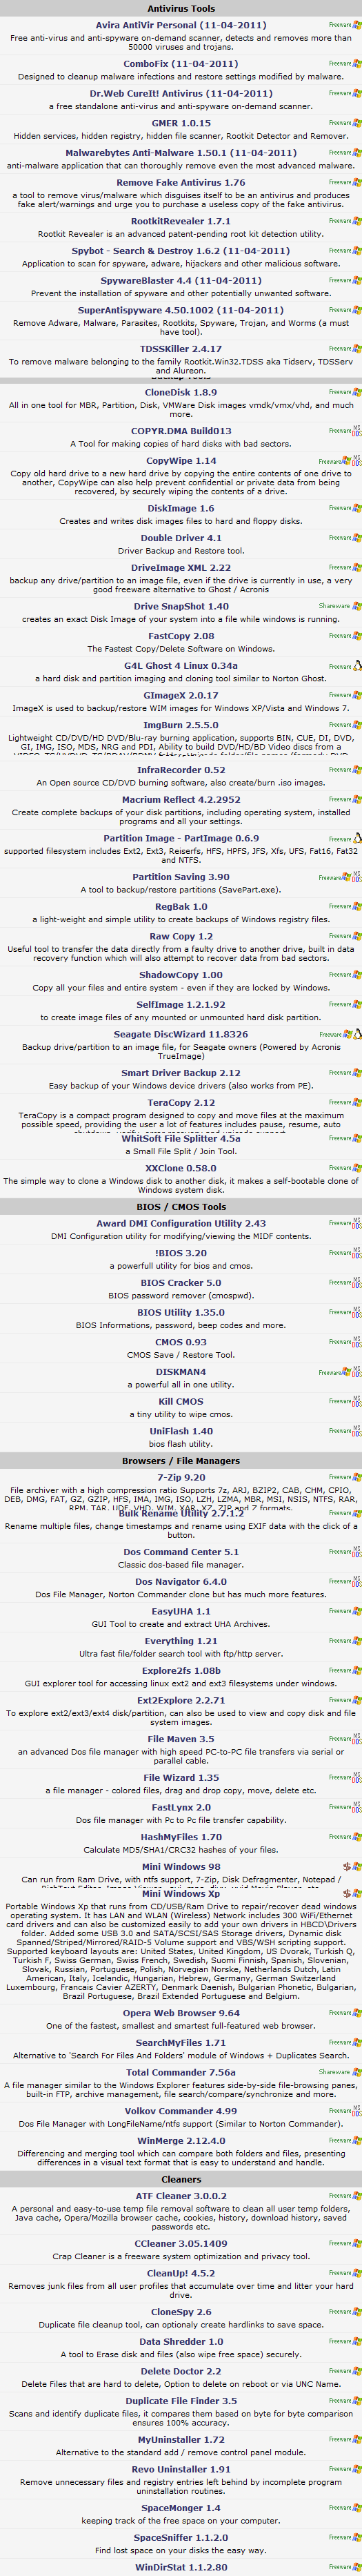Click the MyUninstaller 1.72 title
362x2576 pixels.
click(x=181, y=2440)
